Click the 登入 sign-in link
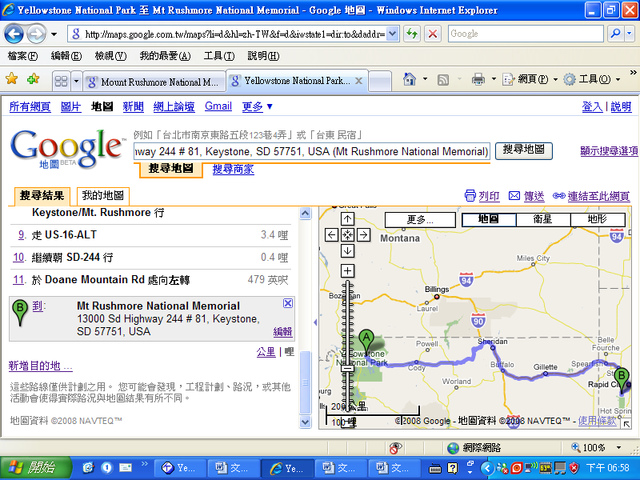The height and width of the screenshot is (480, 640). coord(592,107)
